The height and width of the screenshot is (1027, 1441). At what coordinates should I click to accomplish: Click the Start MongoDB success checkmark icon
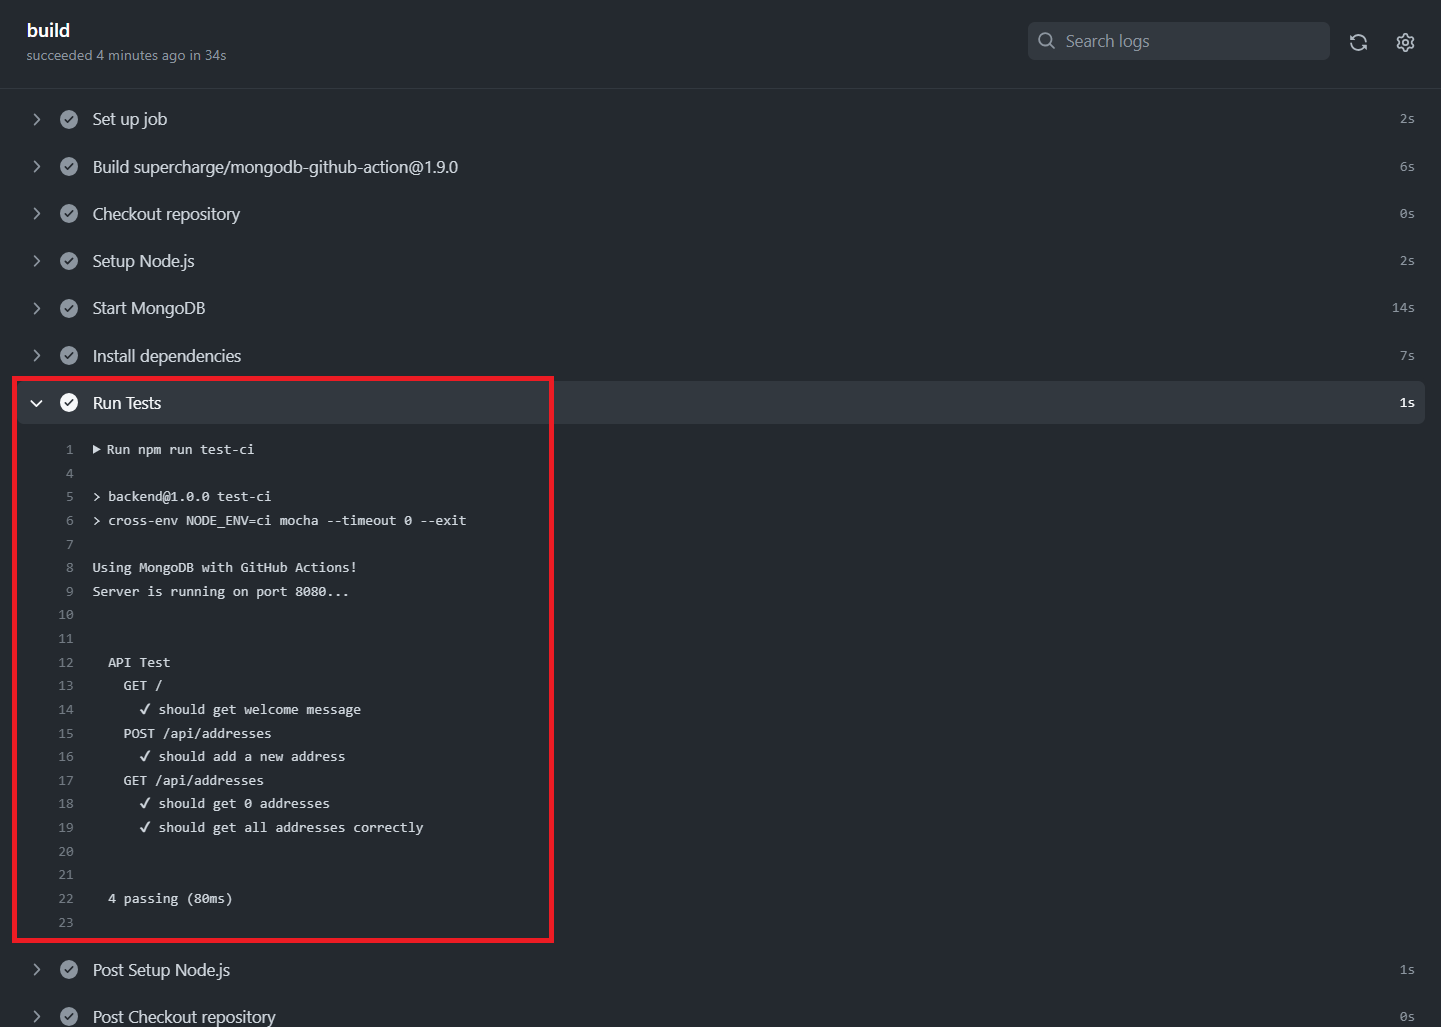(69, 308)
